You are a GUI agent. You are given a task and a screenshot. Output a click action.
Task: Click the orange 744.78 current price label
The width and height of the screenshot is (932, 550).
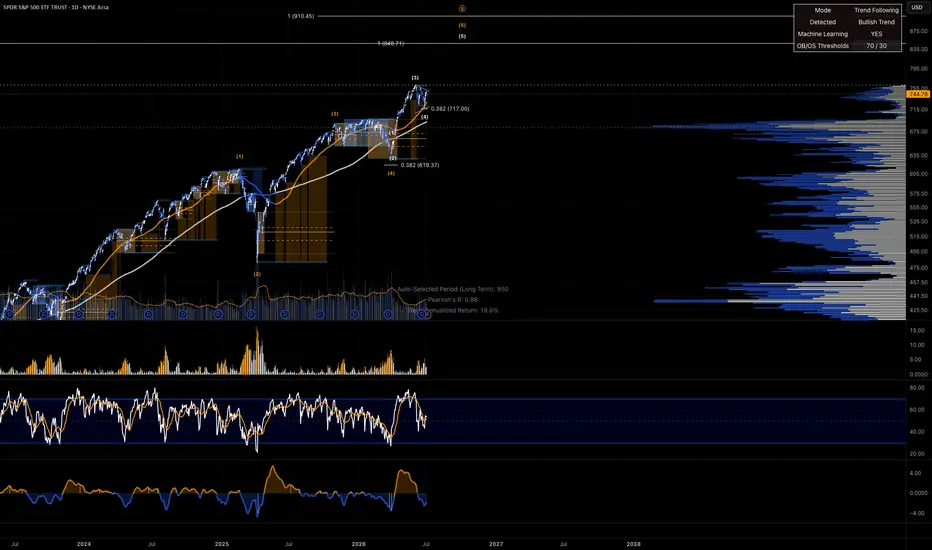click(918, 94)
